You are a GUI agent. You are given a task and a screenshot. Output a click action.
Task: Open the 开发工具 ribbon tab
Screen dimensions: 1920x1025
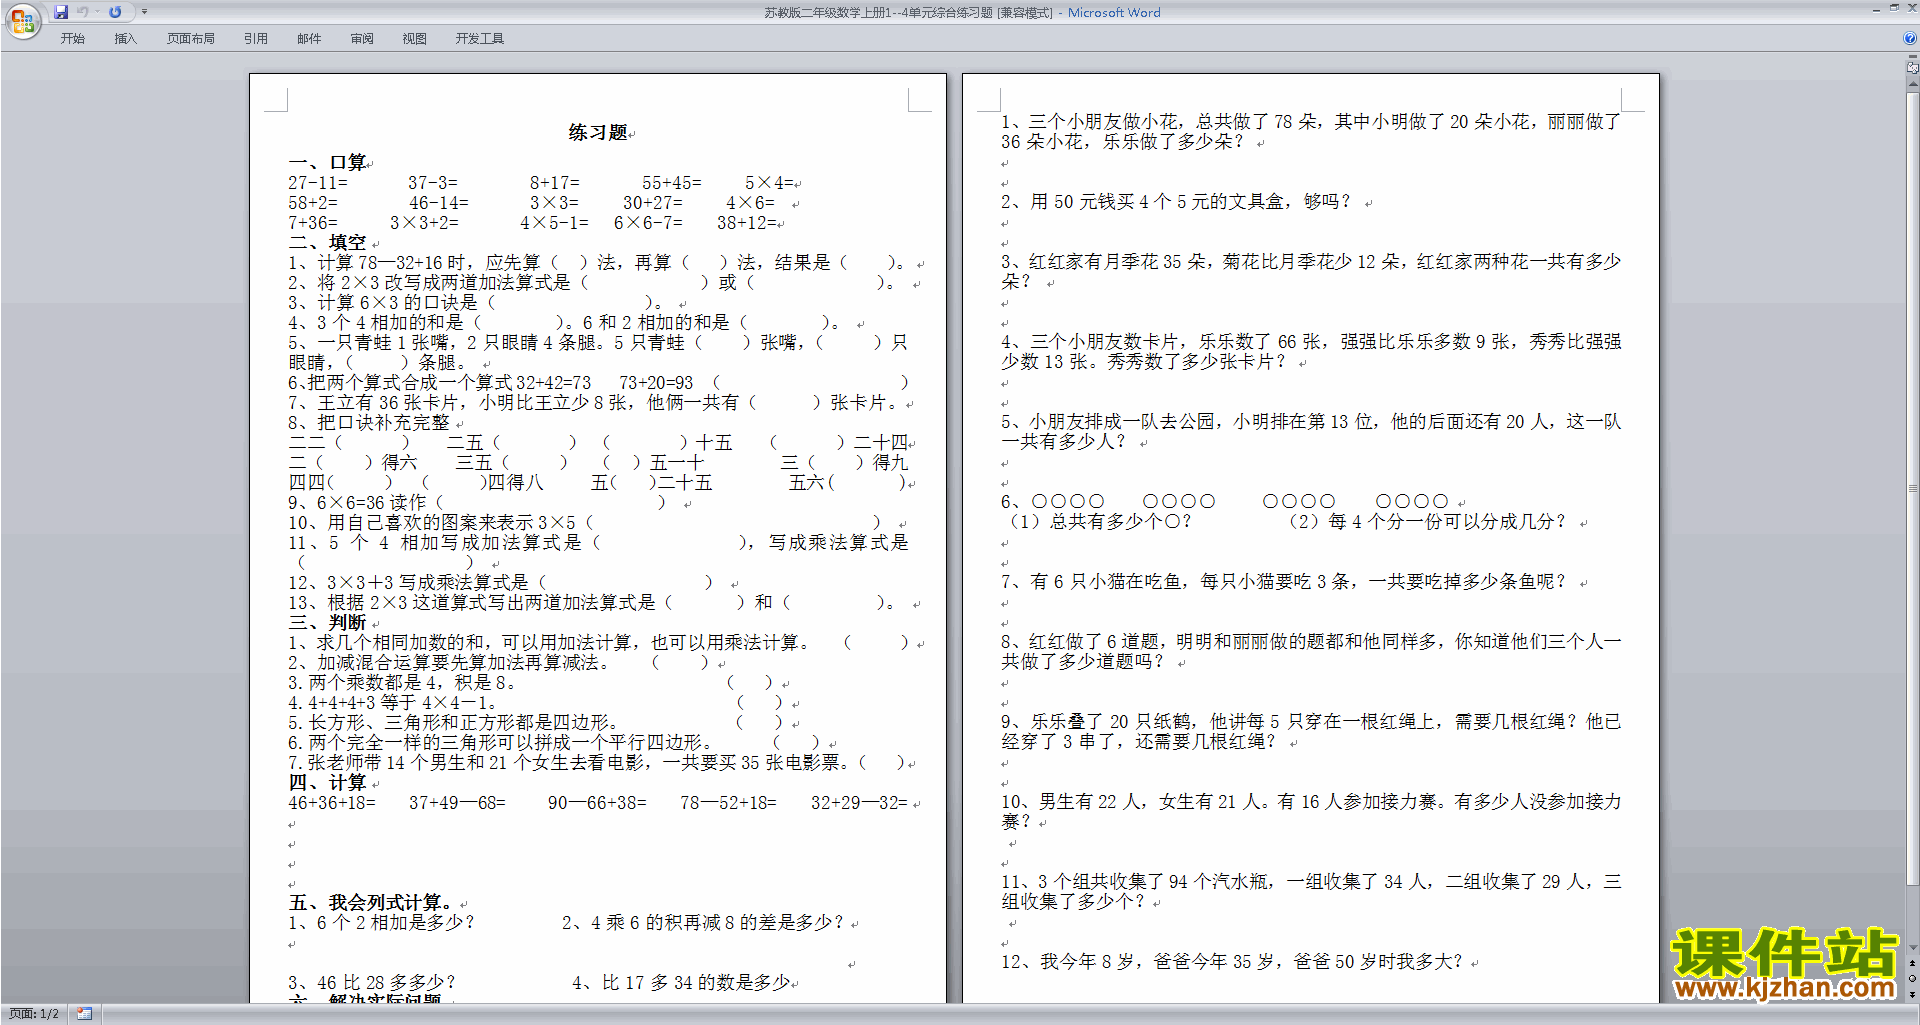[480, 39]
